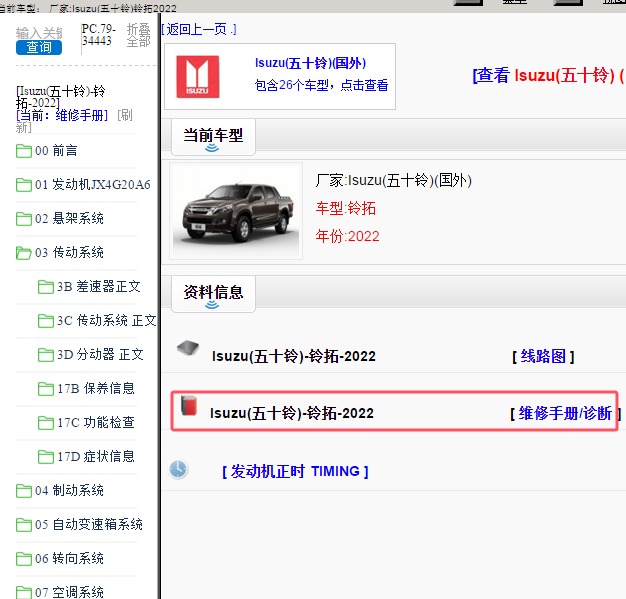Expand 06 转向系统 folder
Viewport: 626px width, 599px height.
tap(69, 558)
